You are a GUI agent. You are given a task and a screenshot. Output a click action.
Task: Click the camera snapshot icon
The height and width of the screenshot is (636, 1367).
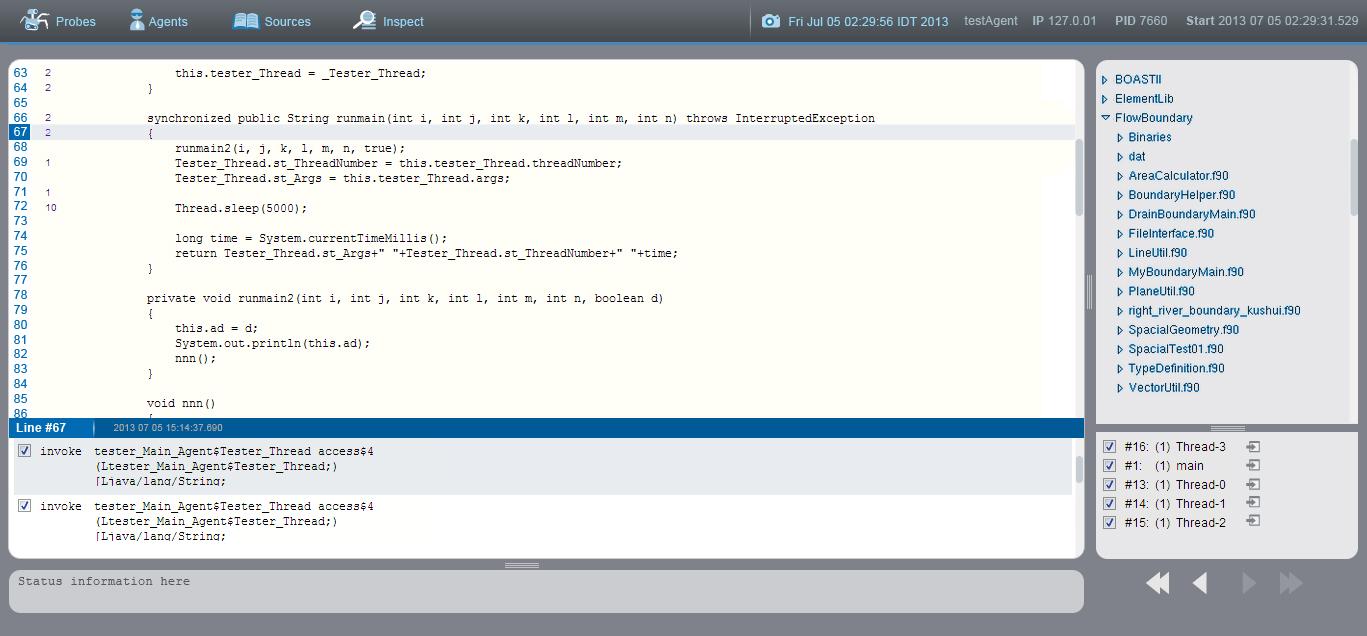point(770,21)
